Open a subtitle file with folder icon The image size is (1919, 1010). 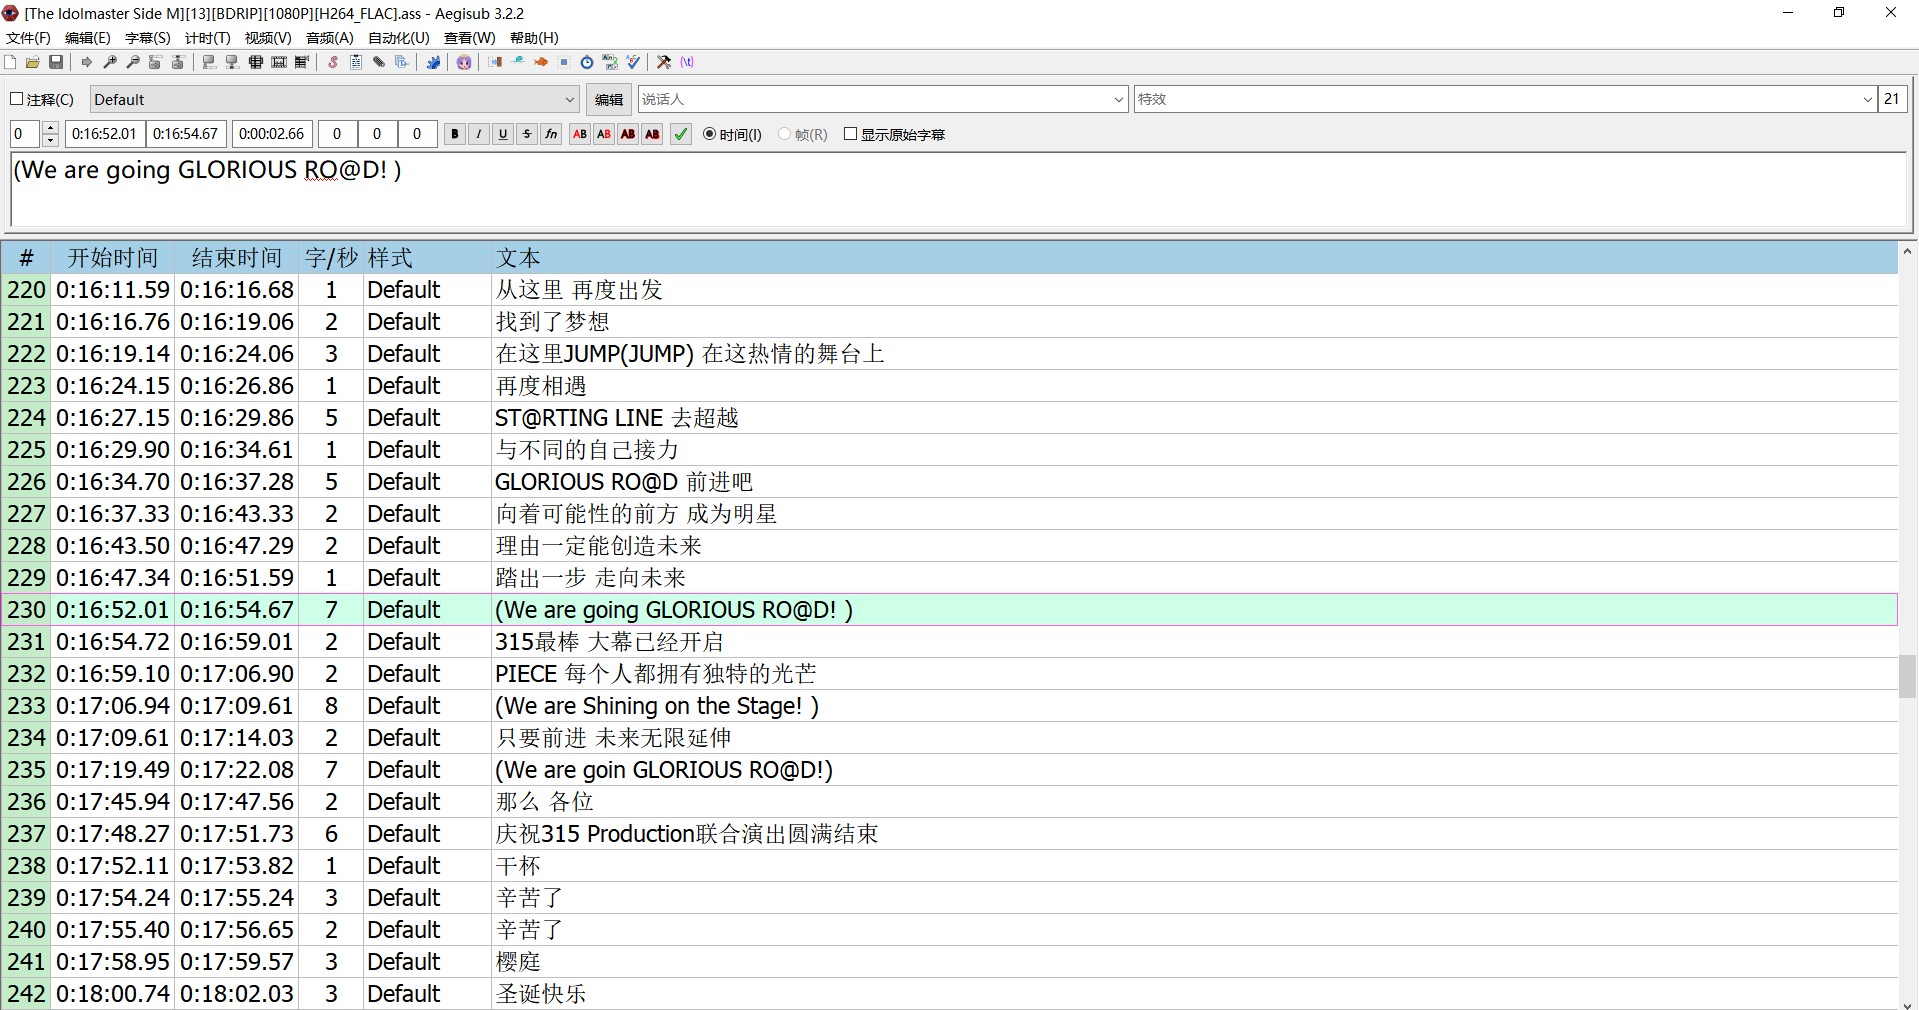pos(33,62)
